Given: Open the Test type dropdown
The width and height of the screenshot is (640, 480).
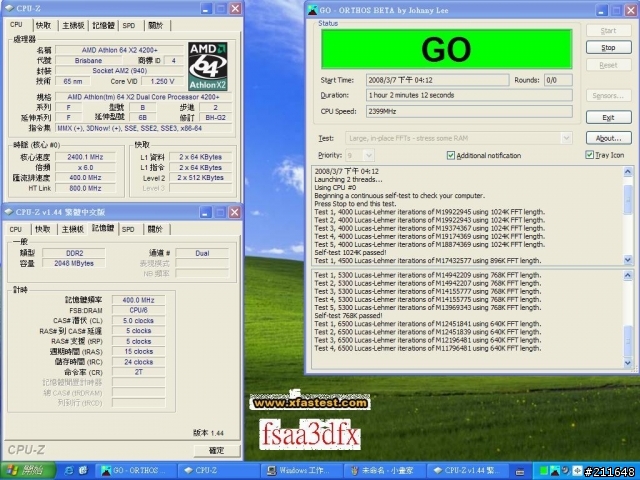Looking at the screenshot, I should (566, 138).
